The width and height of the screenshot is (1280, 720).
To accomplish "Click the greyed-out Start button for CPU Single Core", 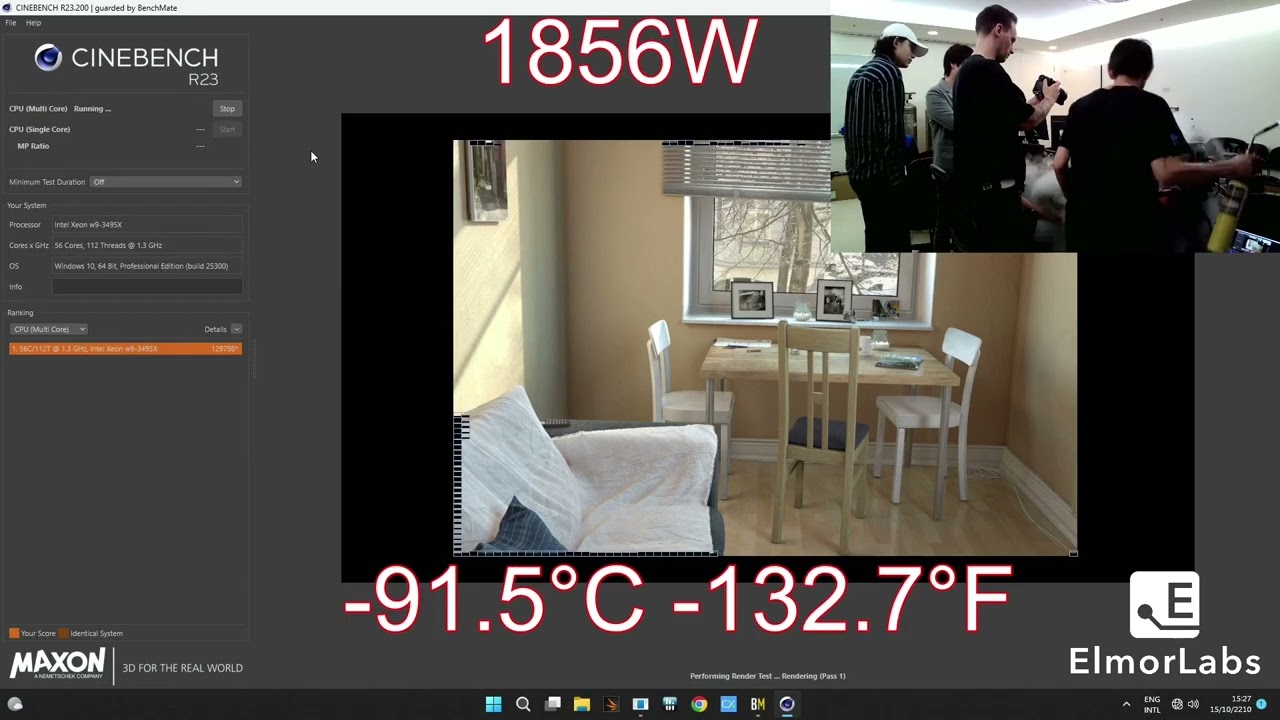I will [227, 129].
